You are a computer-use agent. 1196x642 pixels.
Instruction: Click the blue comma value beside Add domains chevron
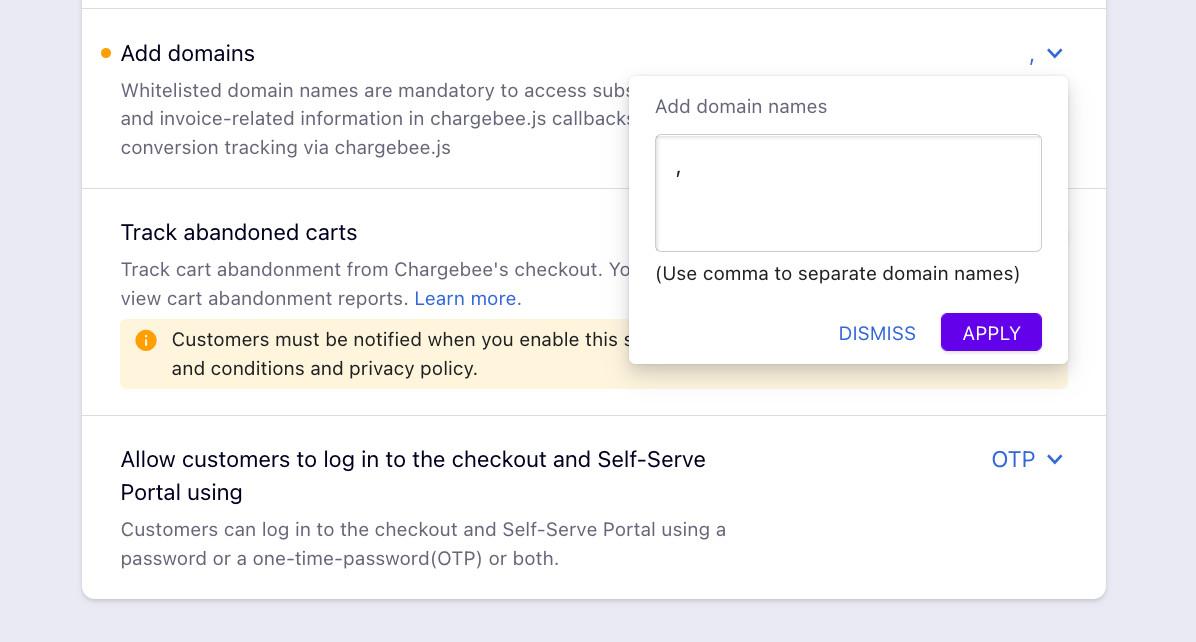point(1032,59)
